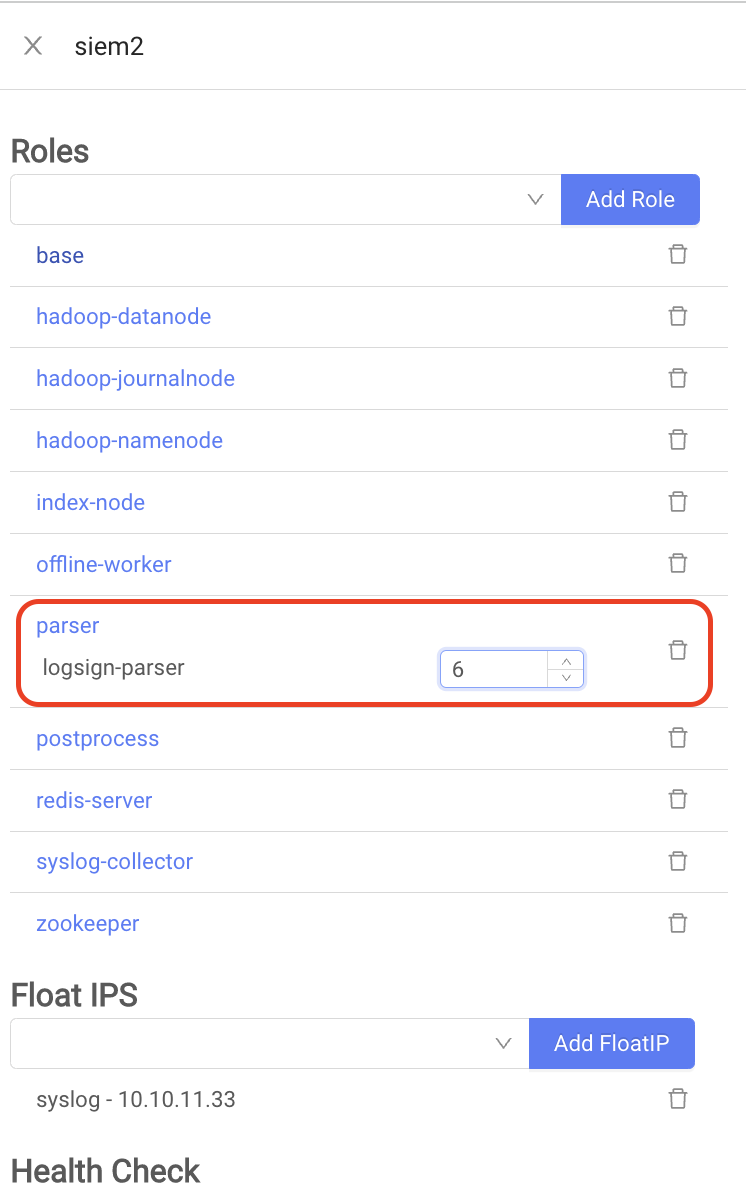The height and width of the screenshot is (1193, 746).
Task: Delete the zookeeper role
Action: [678, 923]
